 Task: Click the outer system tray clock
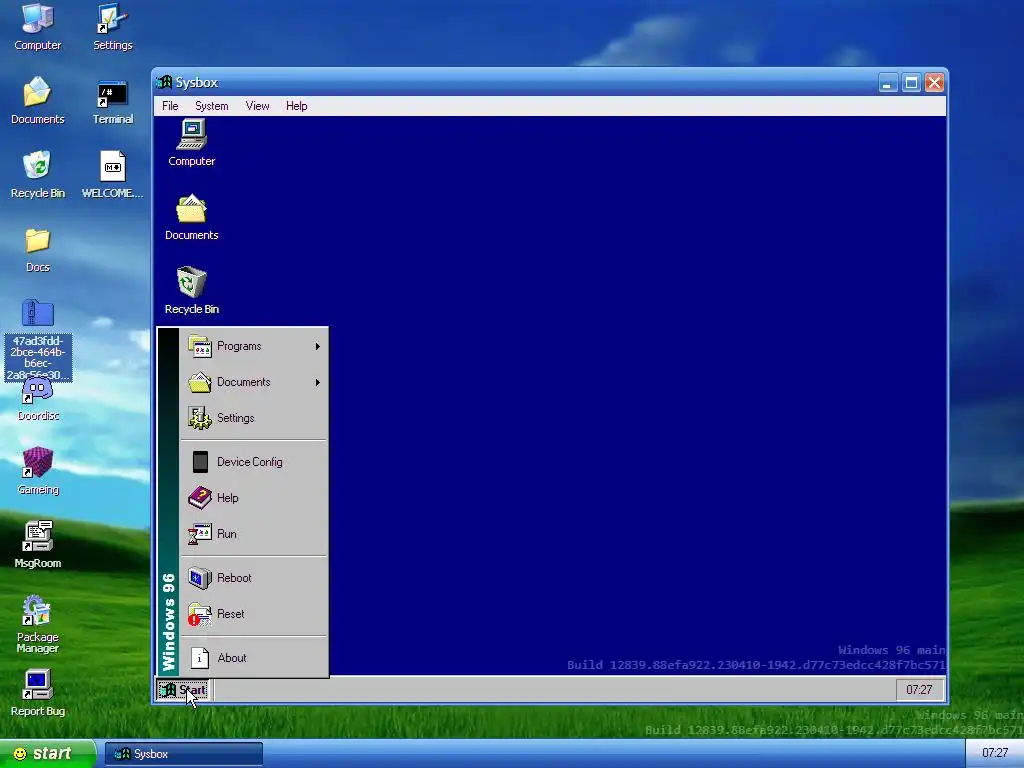coord(995,753)
